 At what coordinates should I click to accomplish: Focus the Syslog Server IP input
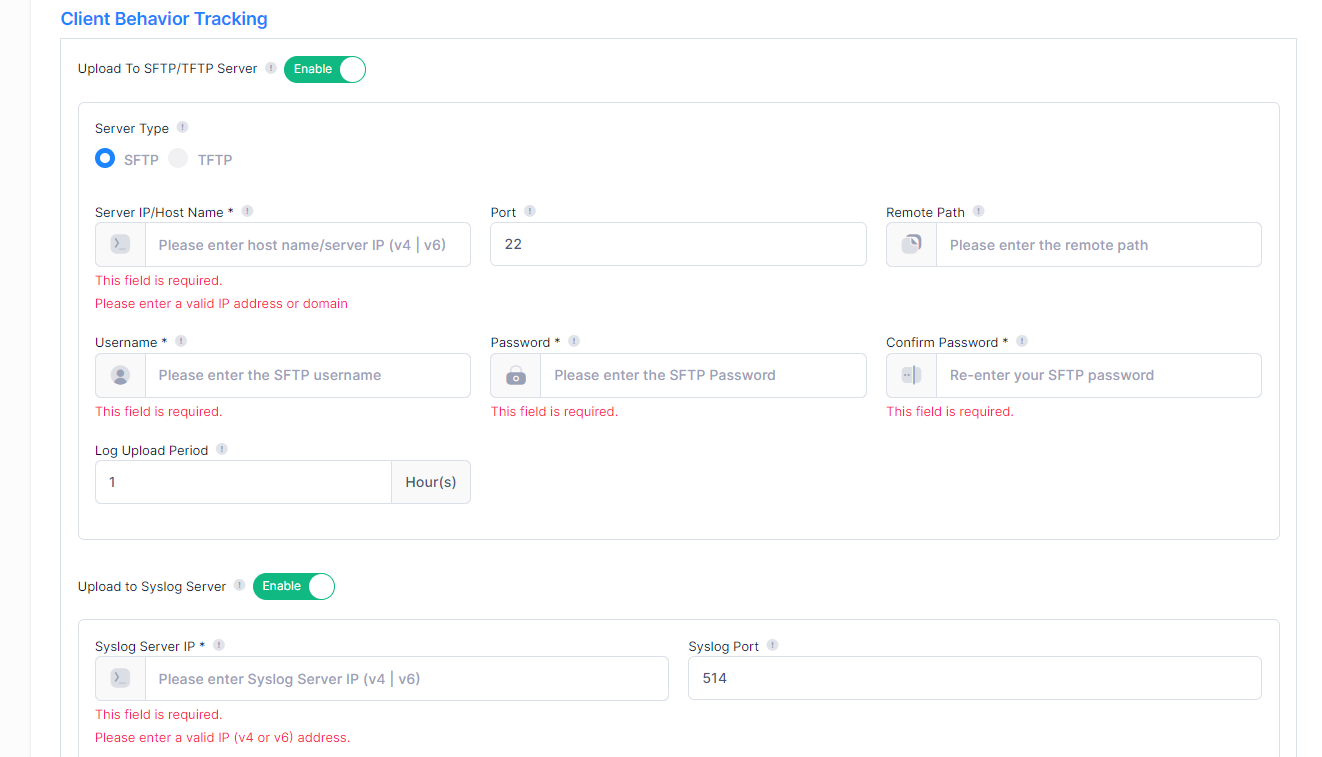pos(406,679)
